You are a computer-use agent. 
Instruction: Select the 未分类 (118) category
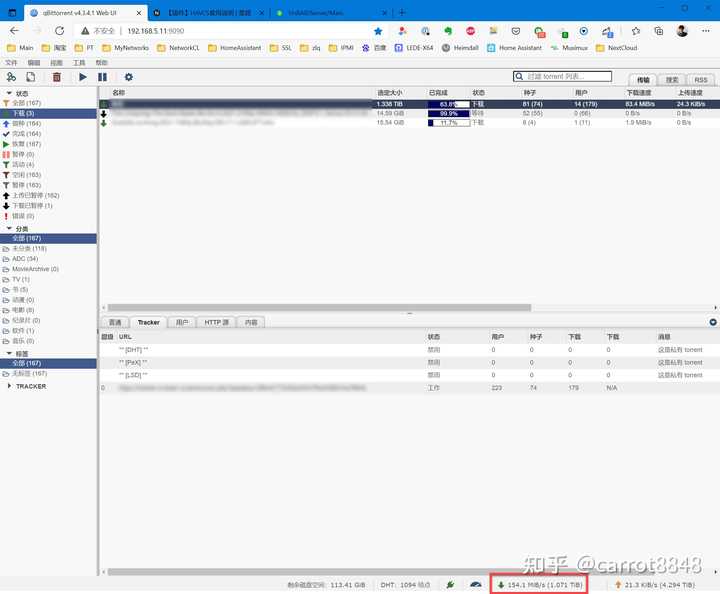click(x=48, y=248)
